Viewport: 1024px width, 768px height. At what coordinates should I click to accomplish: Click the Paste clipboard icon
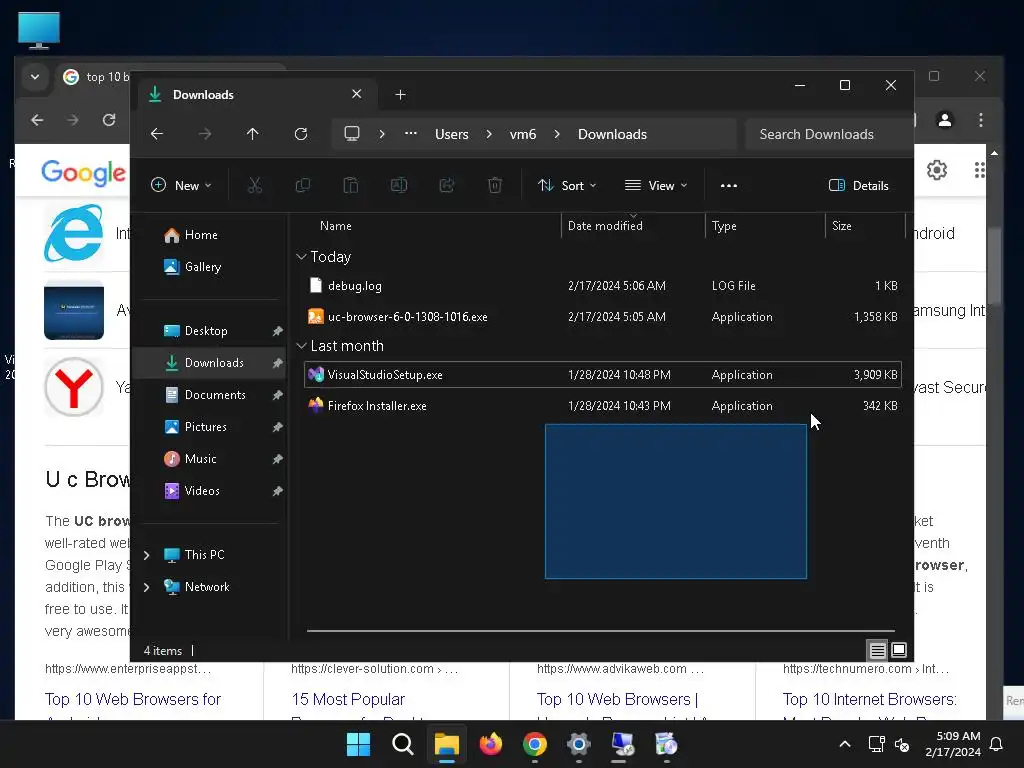351,185
